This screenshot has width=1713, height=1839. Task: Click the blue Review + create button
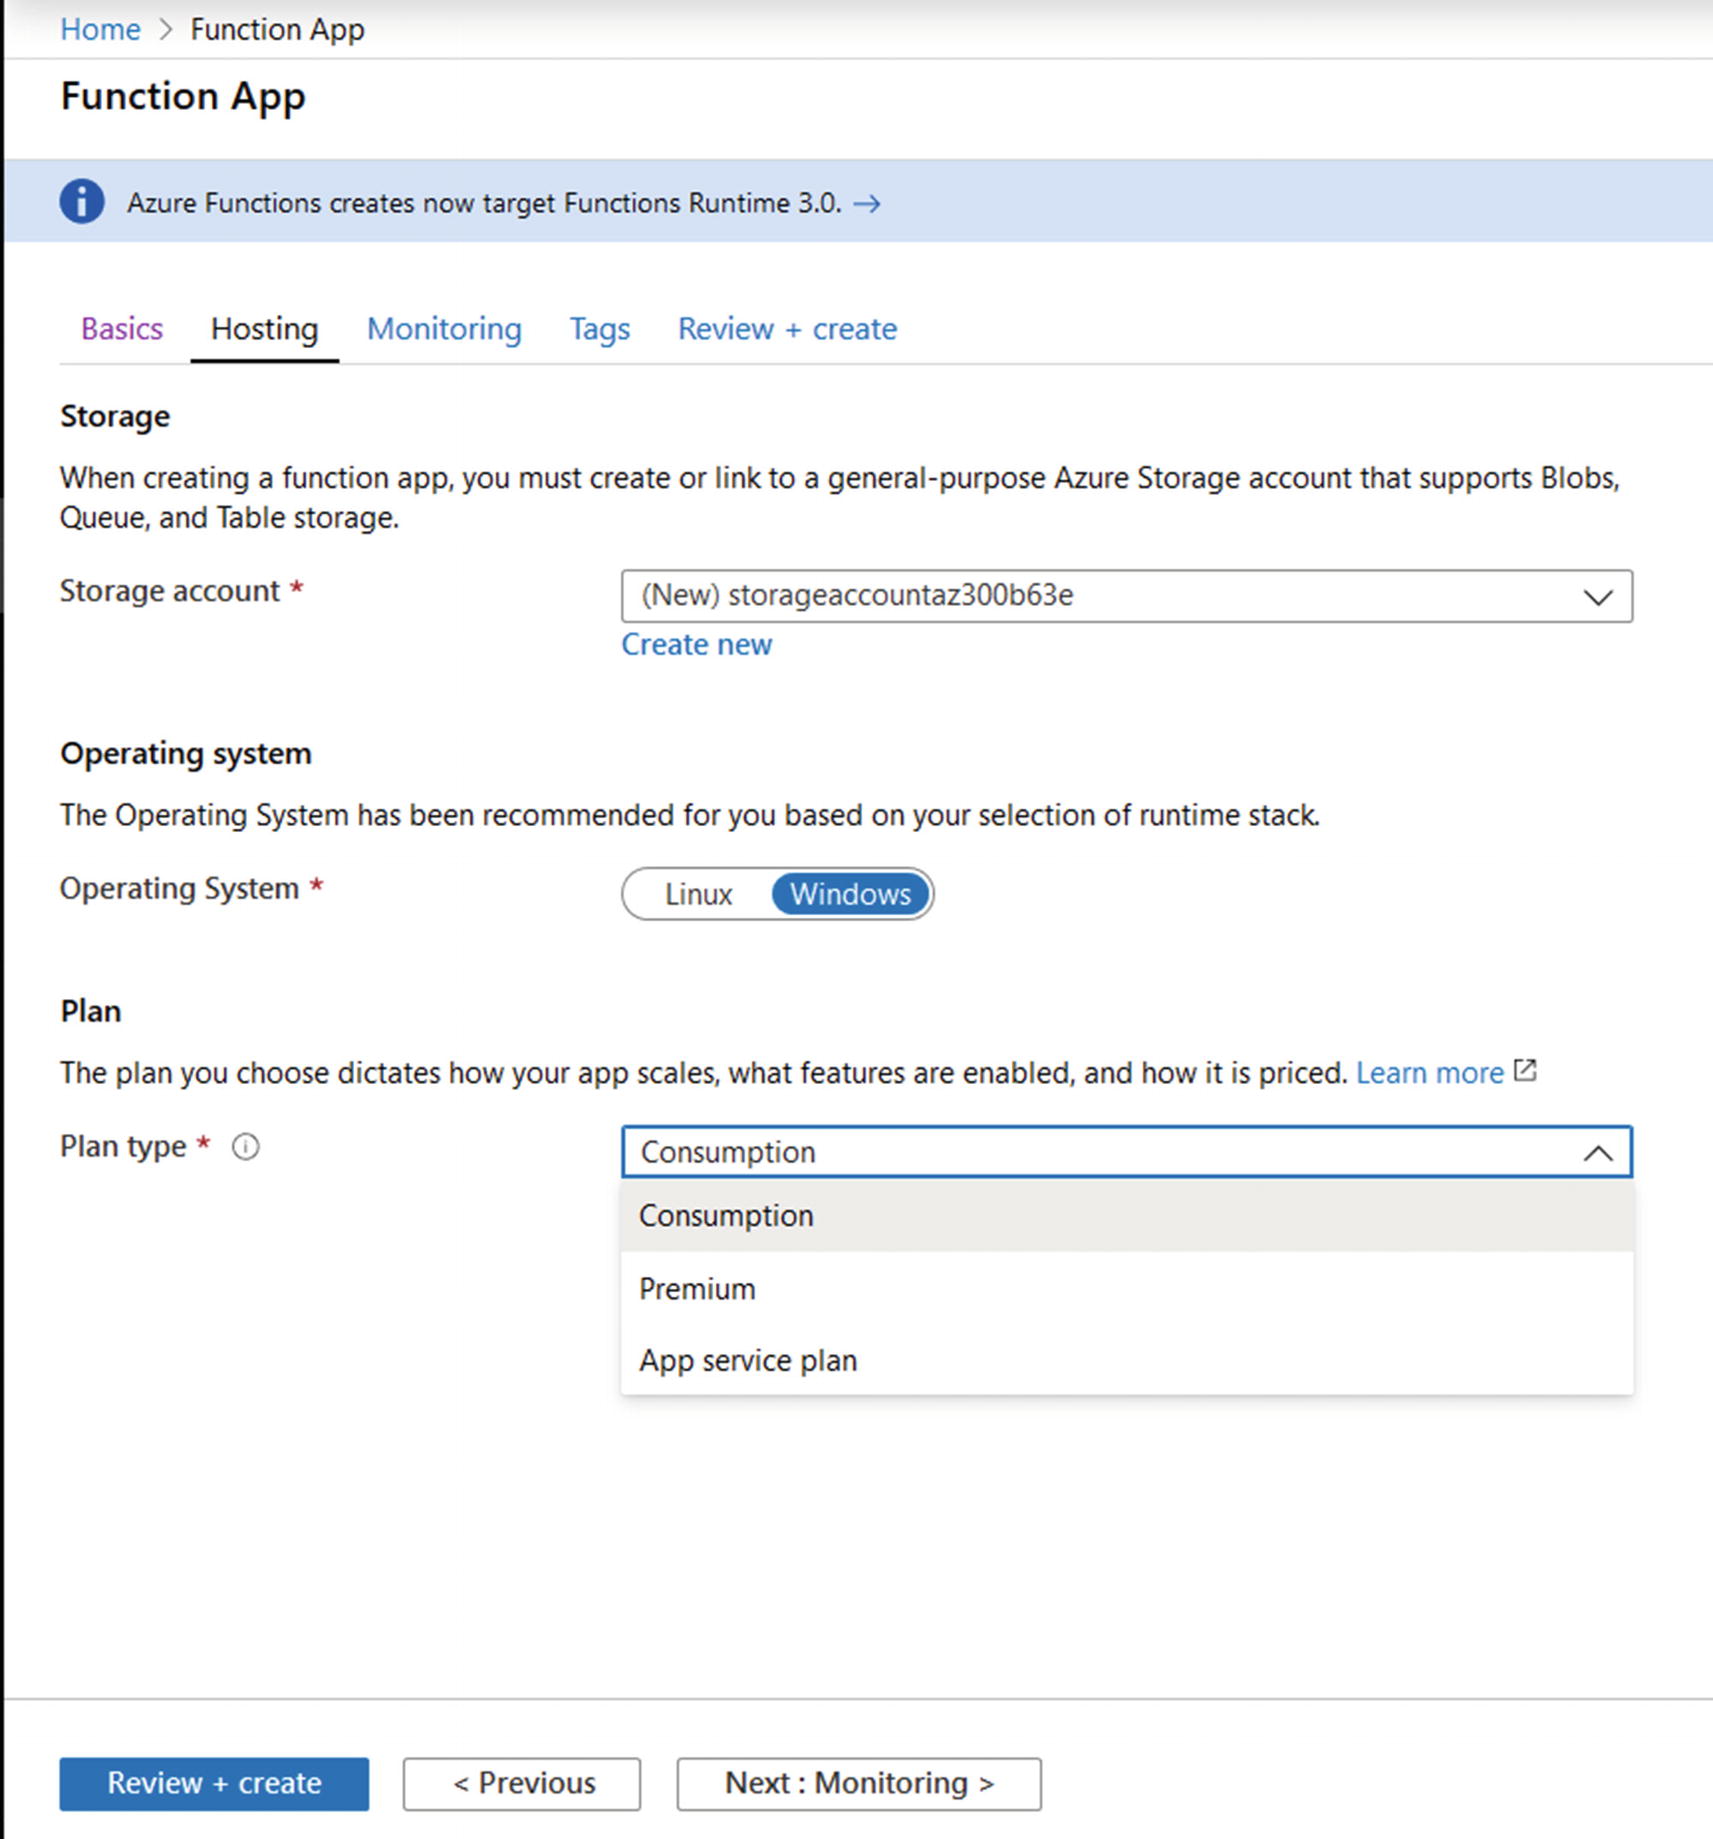(x=214, y=1783)
